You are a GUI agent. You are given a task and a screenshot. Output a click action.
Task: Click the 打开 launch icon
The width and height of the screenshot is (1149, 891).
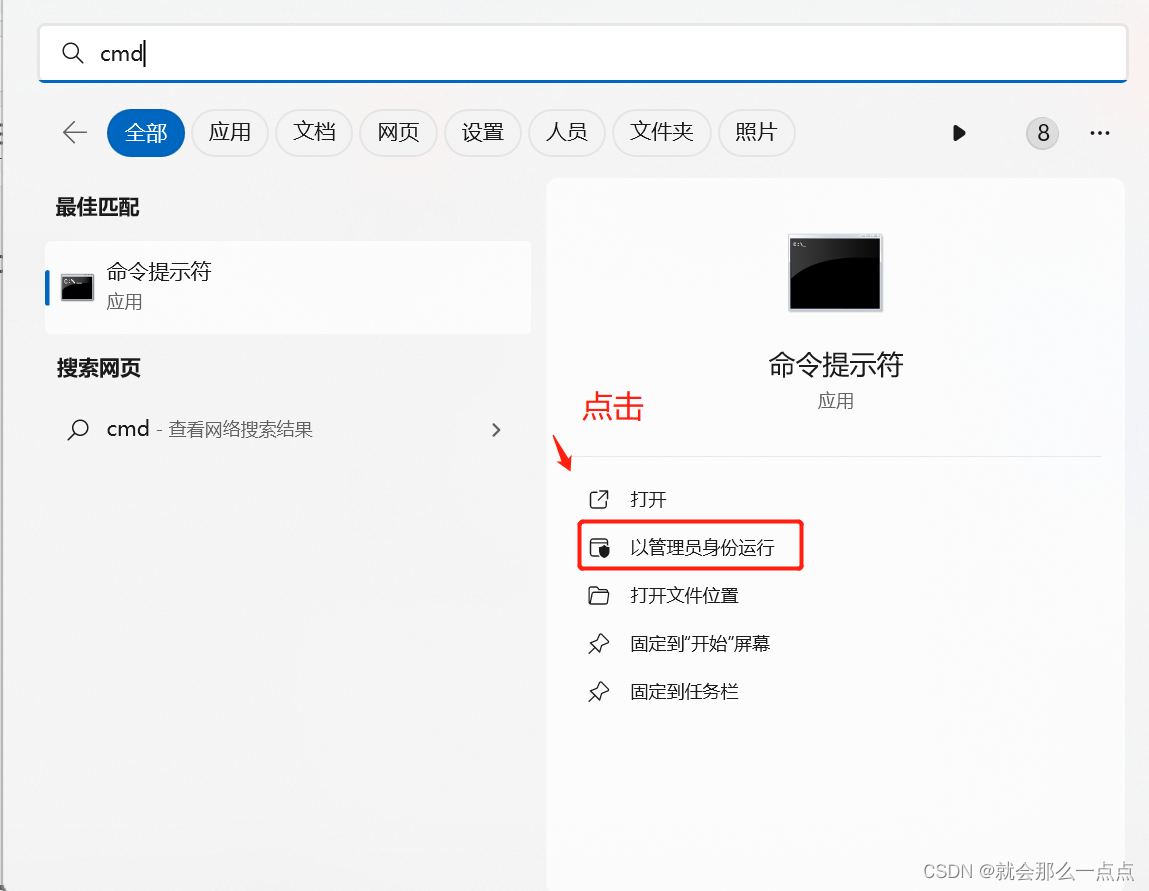(x=599, y=500)
